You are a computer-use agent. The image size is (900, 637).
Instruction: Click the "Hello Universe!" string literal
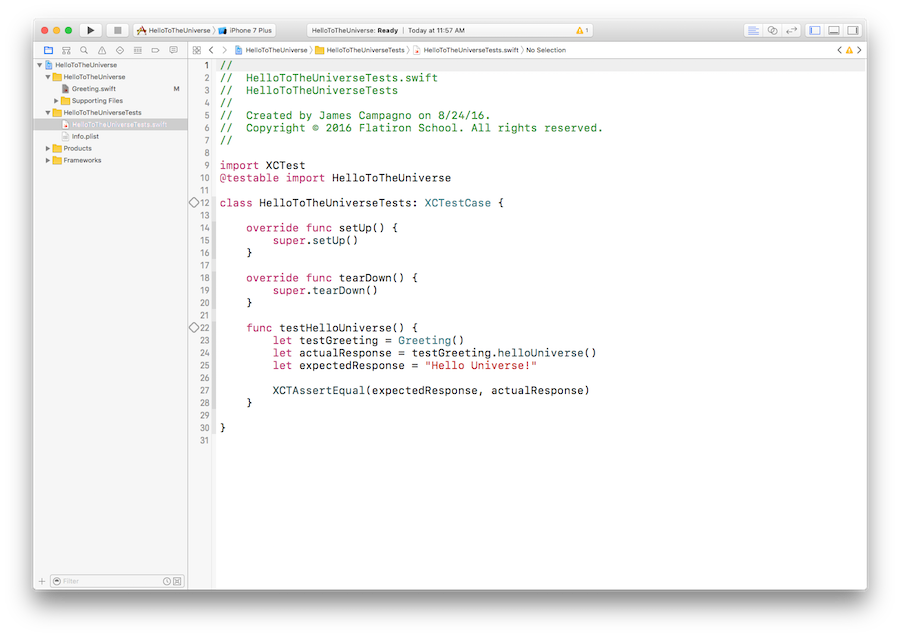(x=480, y=366)
